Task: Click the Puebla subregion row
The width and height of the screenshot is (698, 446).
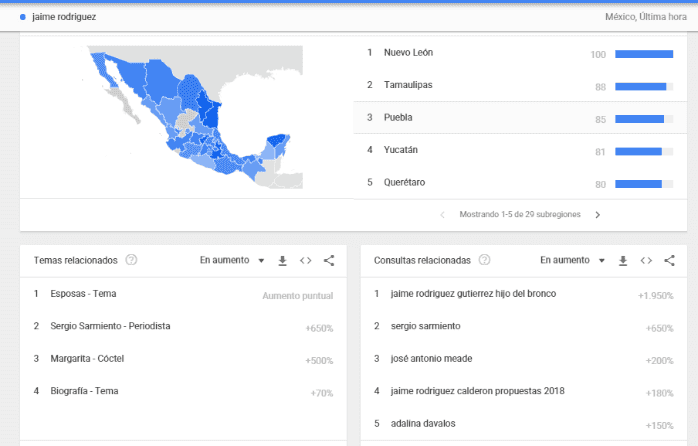Action: click(x=398, y=118)
